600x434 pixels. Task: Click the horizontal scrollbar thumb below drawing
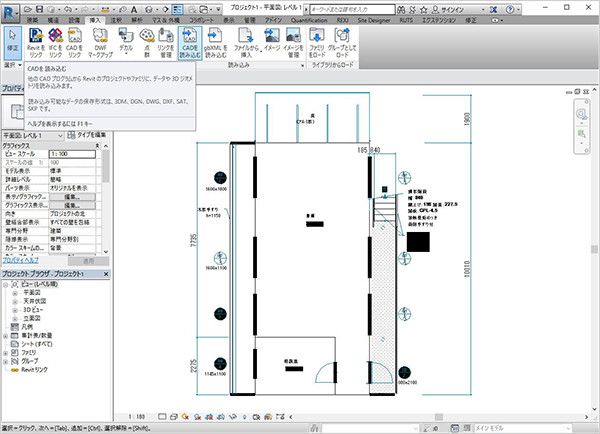coord(439,417)
